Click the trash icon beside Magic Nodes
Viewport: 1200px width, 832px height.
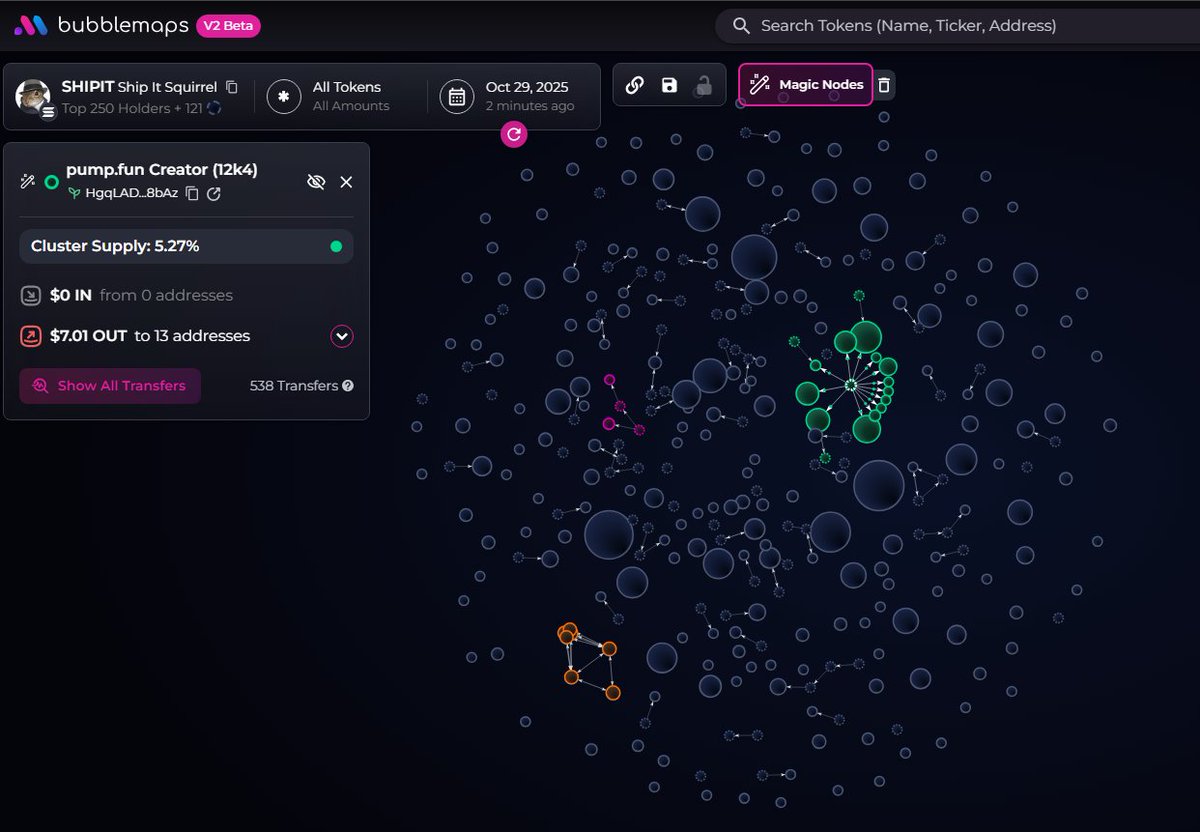pyautogui.click(x=884, y=85)
